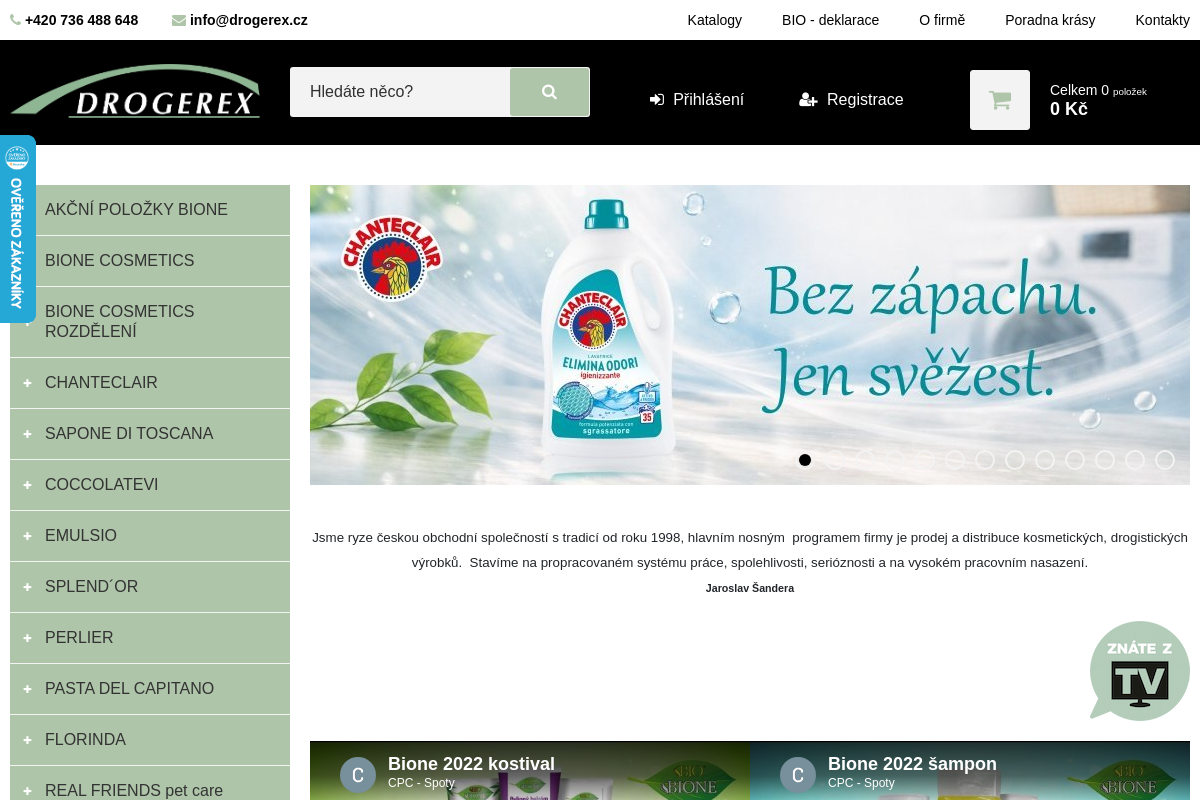Select the last carousel dot

tap(1165, 460)
